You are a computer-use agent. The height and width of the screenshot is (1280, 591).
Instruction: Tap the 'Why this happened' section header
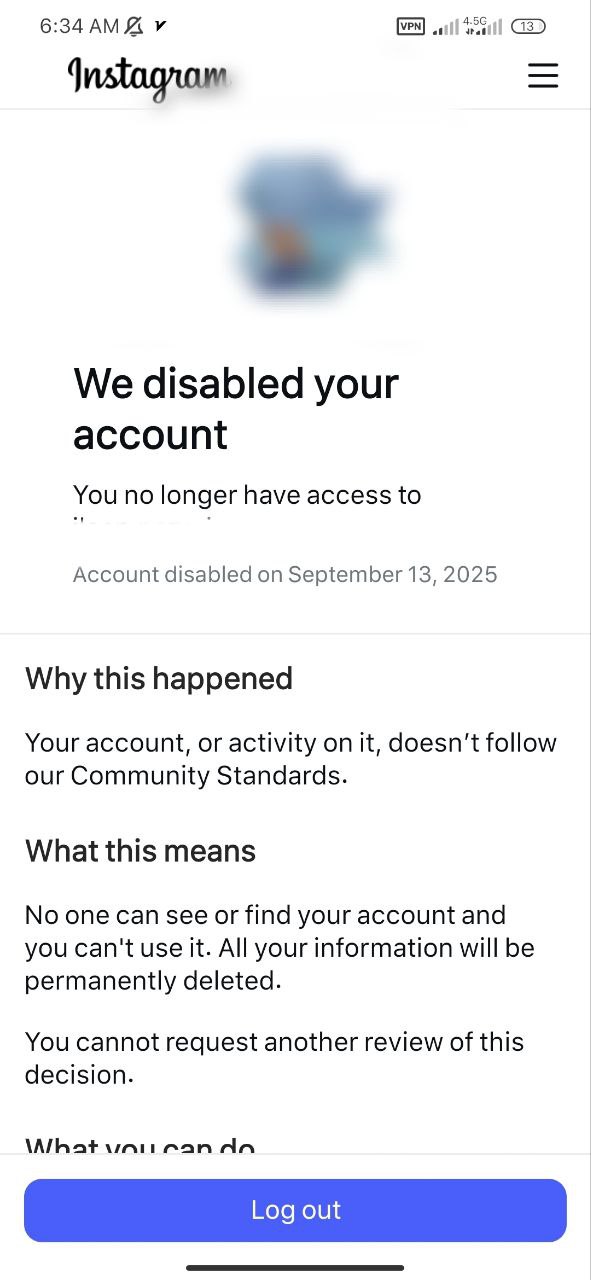[158, 678]
